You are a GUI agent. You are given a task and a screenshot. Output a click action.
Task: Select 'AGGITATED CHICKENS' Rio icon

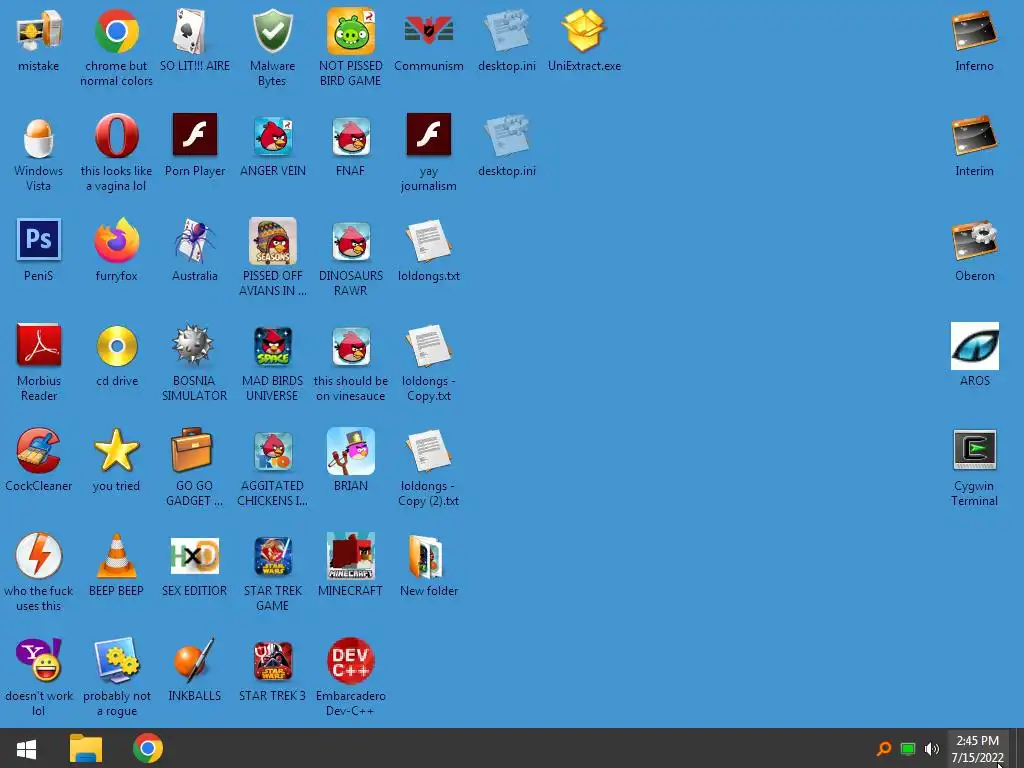[272, 451]
